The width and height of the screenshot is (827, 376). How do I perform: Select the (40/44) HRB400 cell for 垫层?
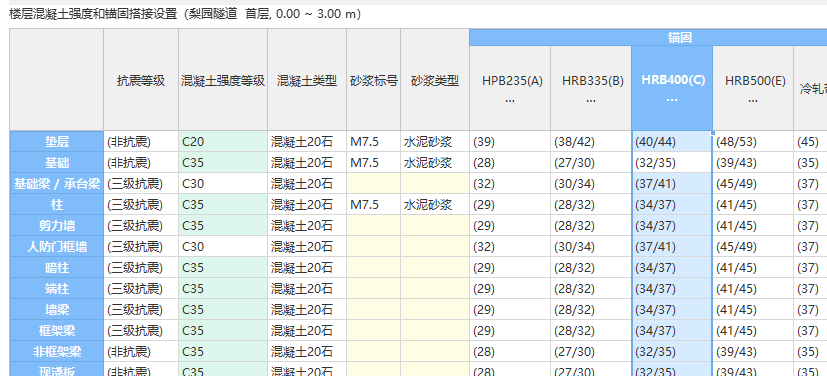(672, 141)
